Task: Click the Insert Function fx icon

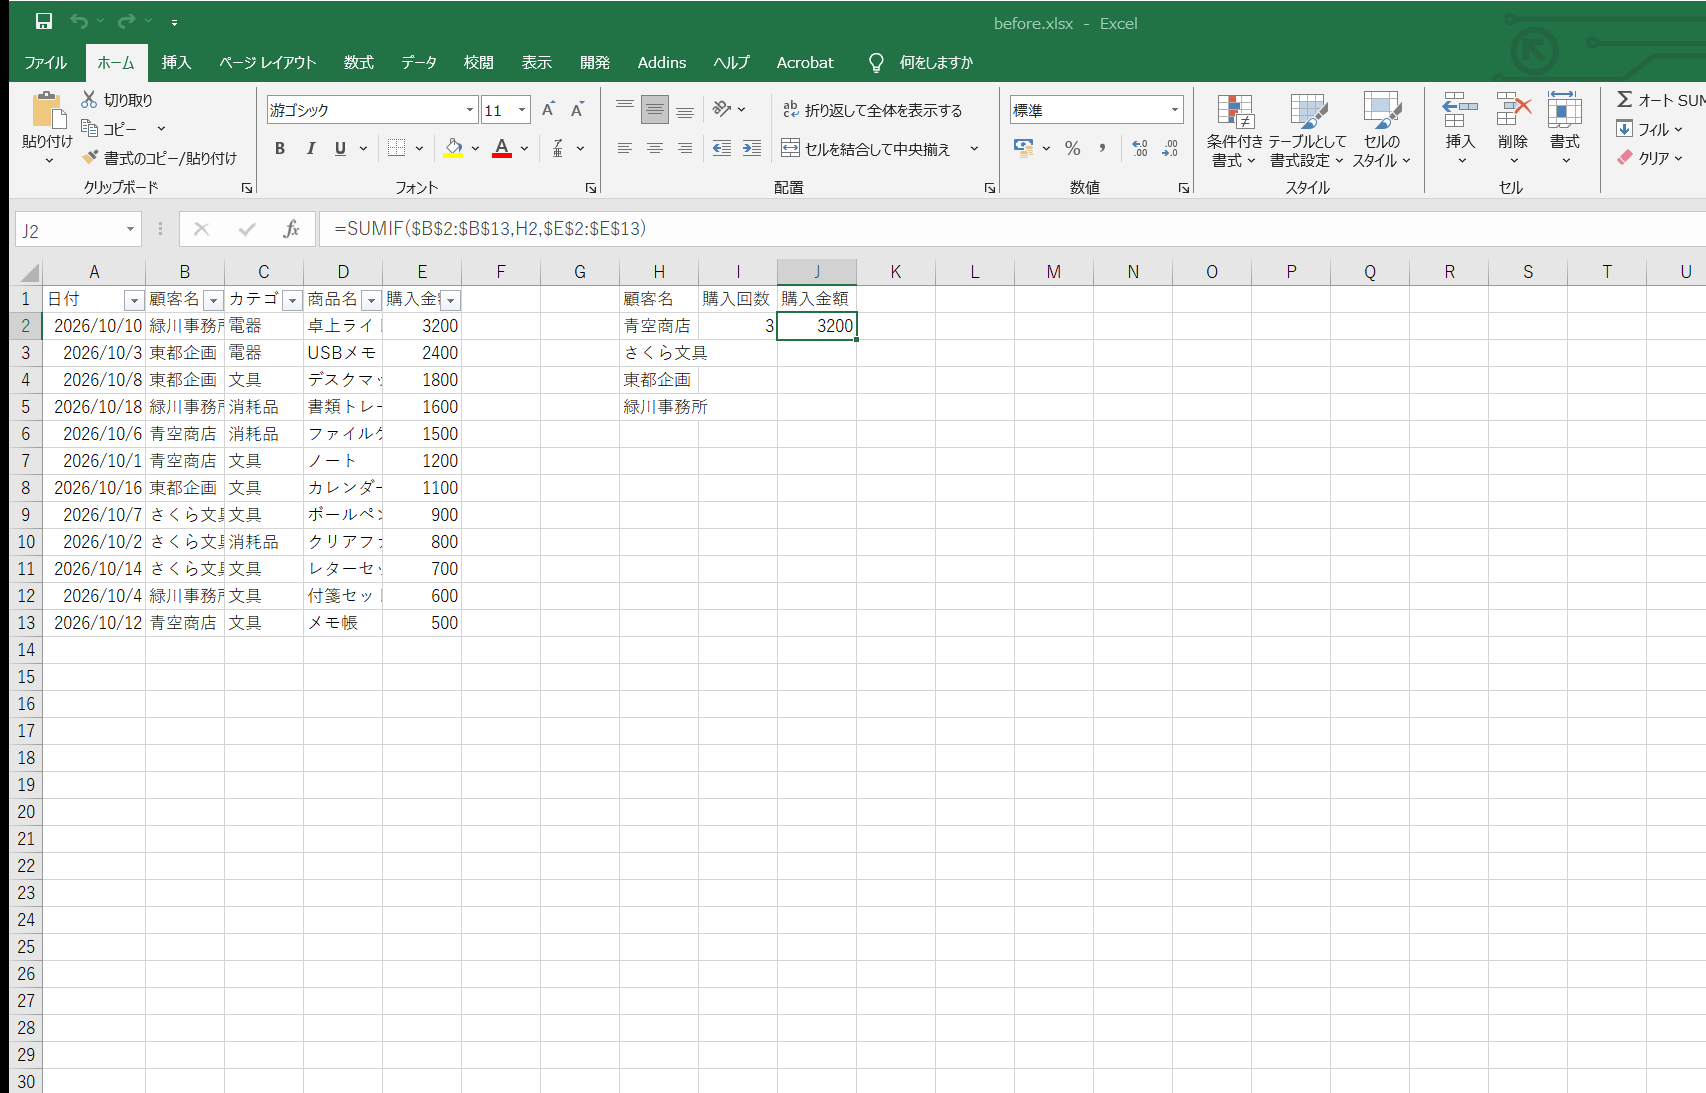Action: tap(291, 229)
